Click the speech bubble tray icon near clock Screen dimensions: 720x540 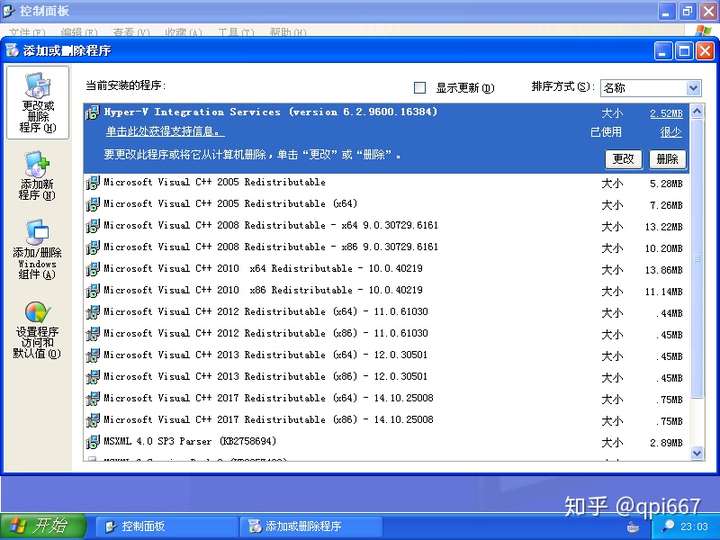coord(667,526)
